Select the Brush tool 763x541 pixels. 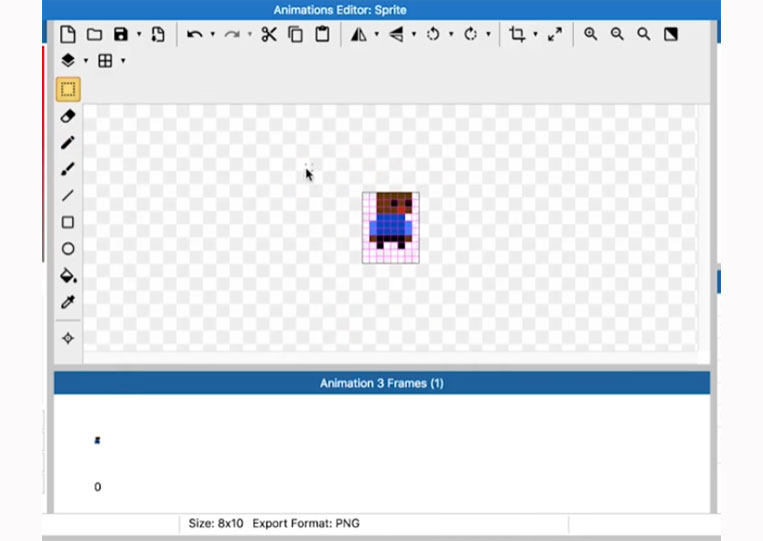[x=68, y=169]
